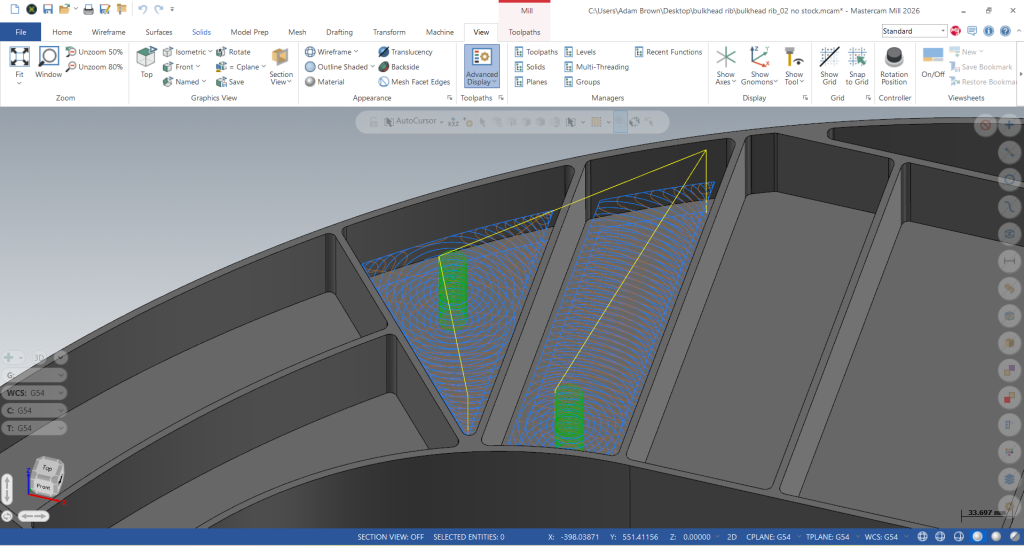The height and width of the screenshot is (546, 1024).
Task: Expand Named views dropdown
Action: (204, 82)
